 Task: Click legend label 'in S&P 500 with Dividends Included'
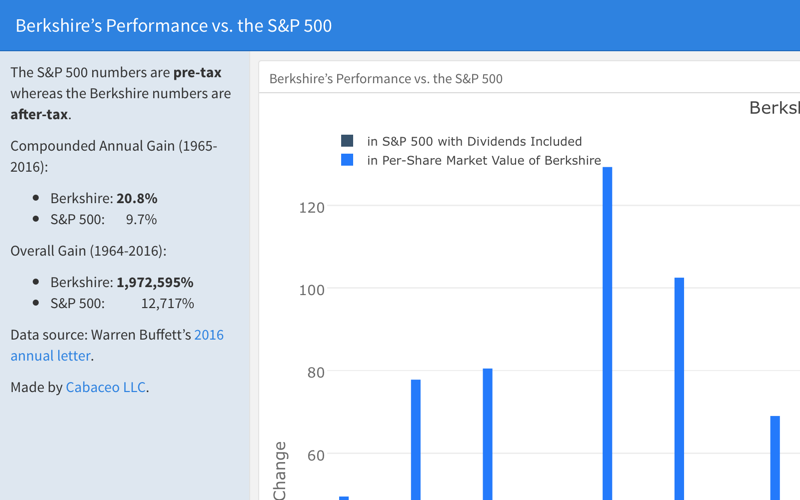click(x=474, y=141)
